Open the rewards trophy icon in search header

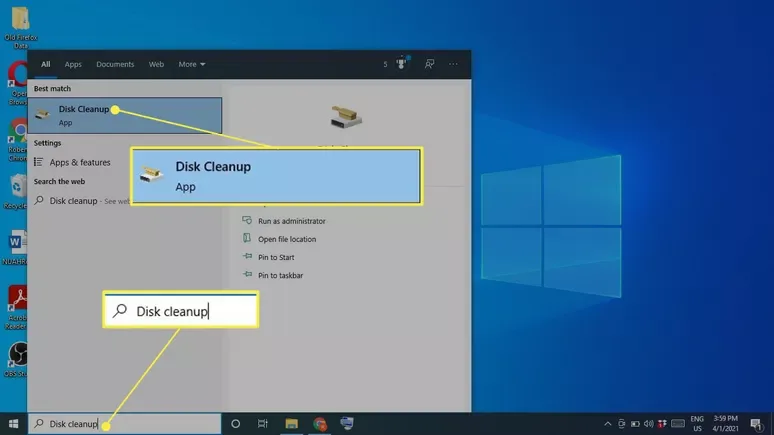402,63
